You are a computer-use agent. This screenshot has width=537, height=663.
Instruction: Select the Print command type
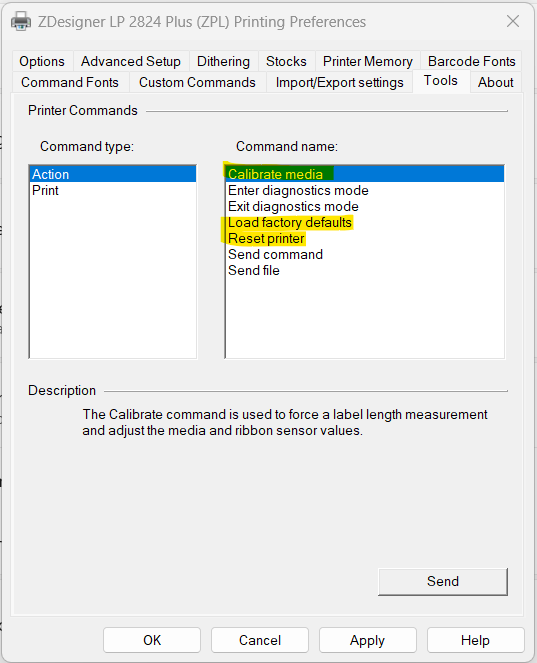[x=113, y=190]
